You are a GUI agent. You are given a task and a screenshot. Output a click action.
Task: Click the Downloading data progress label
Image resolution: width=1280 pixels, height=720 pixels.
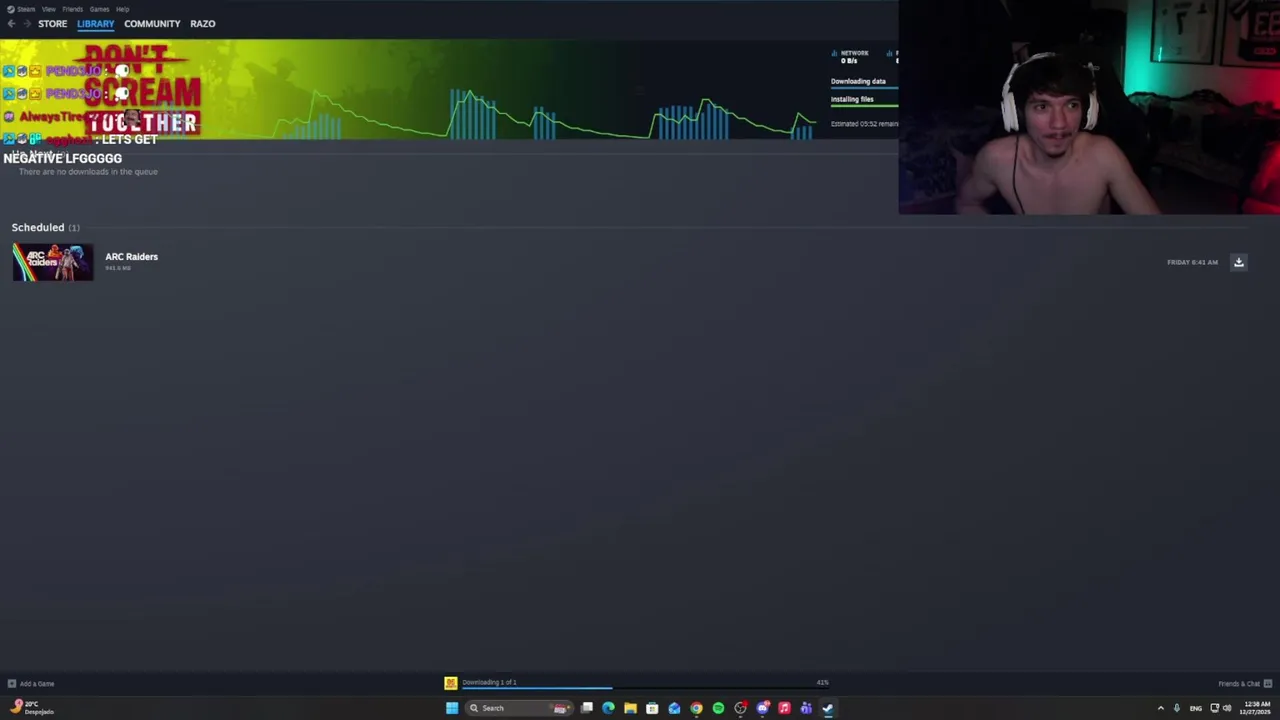tap(858, 81)
